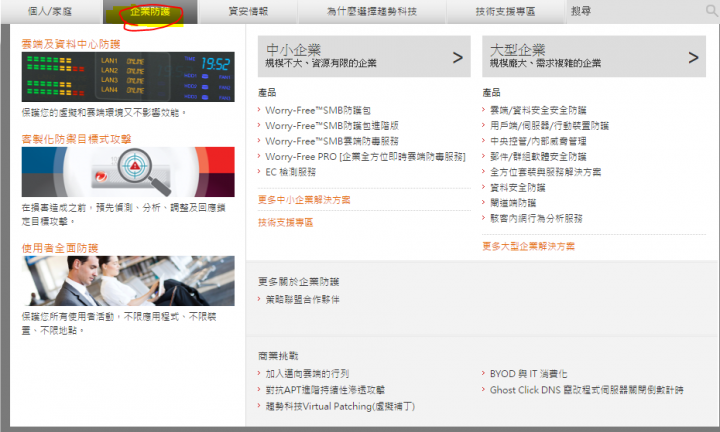Click the 大型企業 banner heading
The width and height of the screenshot is (720, 432).
pos(518,50)
